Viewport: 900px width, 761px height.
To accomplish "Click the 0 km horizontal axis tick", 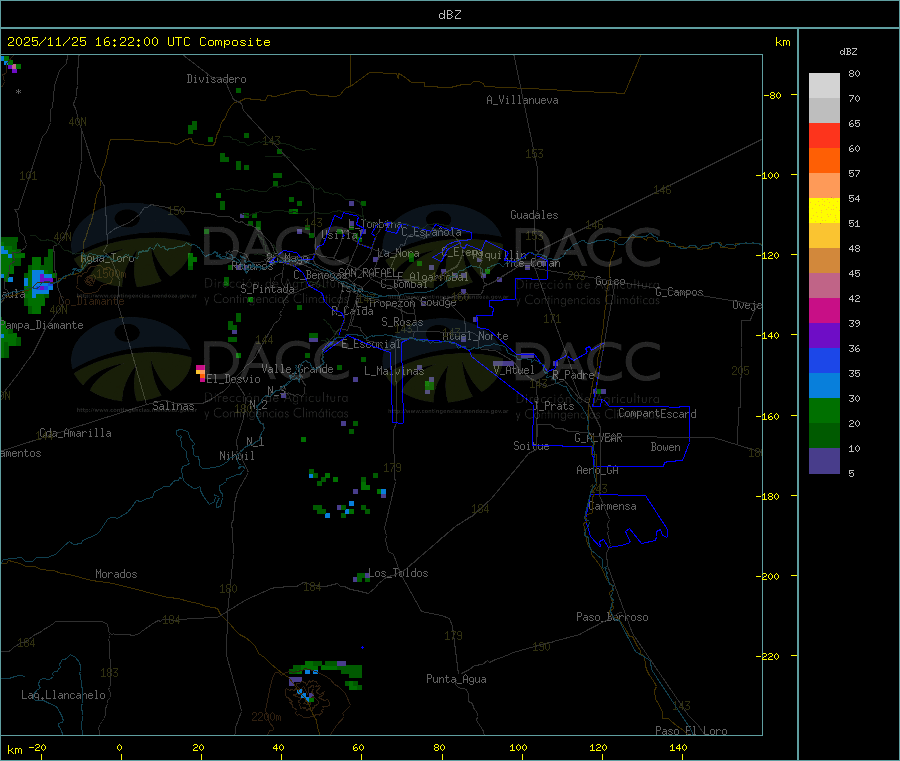I will coord(119,747).
